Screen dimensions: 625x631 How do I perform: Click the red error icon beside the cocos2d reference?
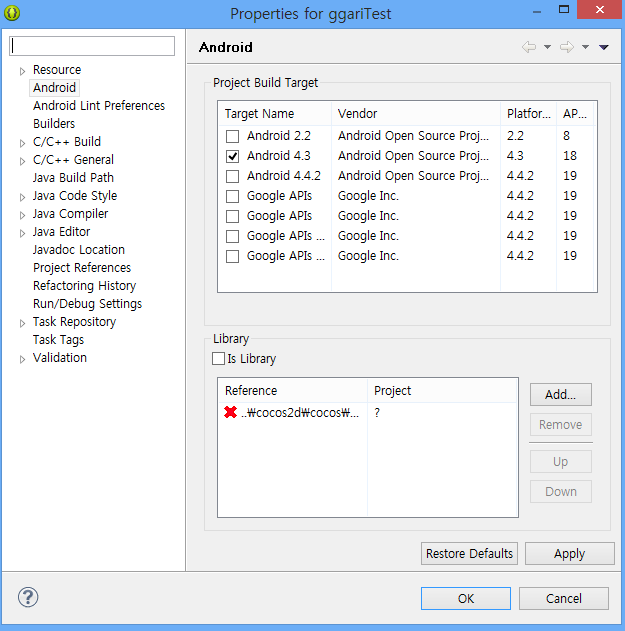(x=231, y=412)
